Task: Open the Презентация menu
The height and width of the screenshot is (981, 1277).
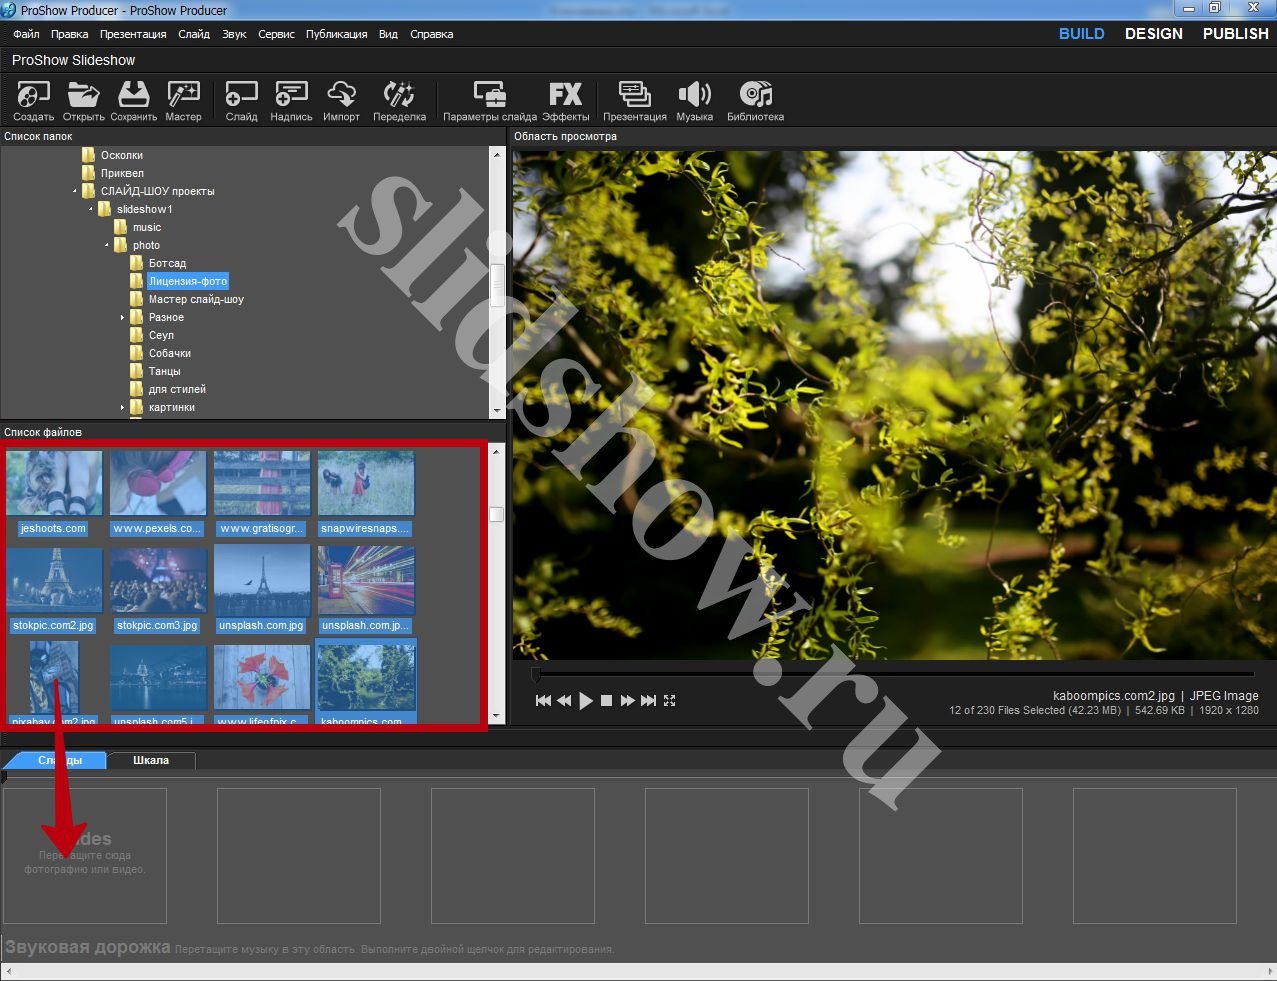Action: click(x=133, y=34)
